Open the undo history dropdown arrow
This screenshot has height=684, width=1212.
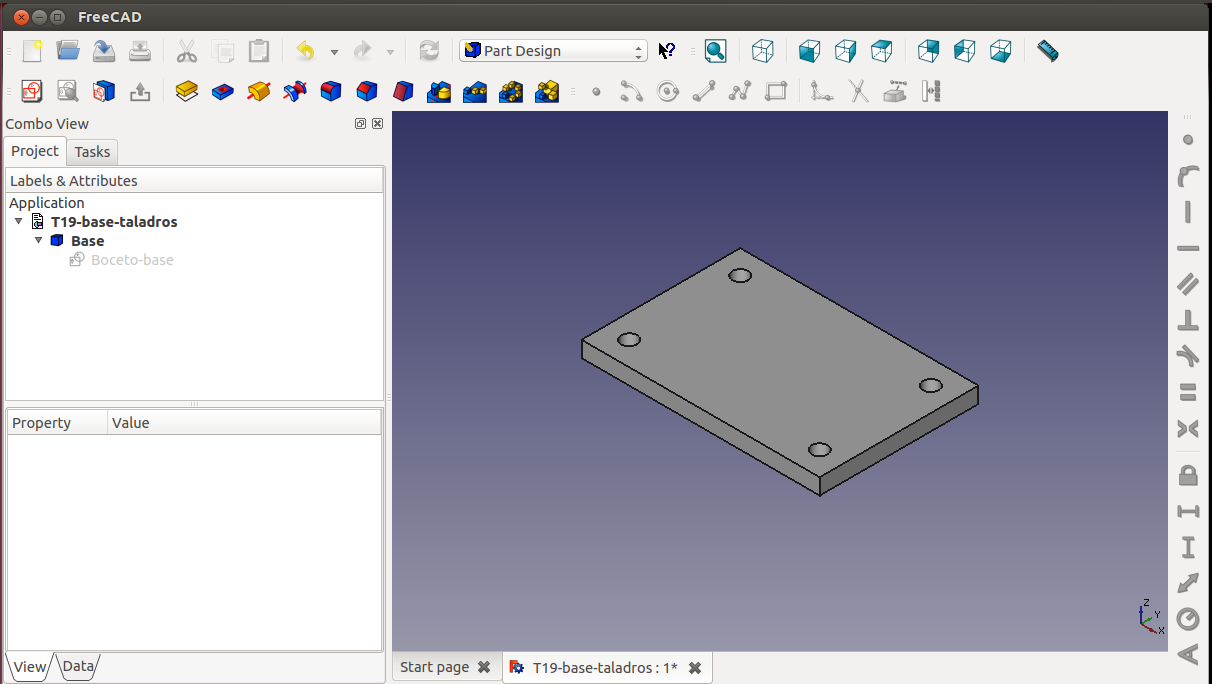[x=334, y=52]
